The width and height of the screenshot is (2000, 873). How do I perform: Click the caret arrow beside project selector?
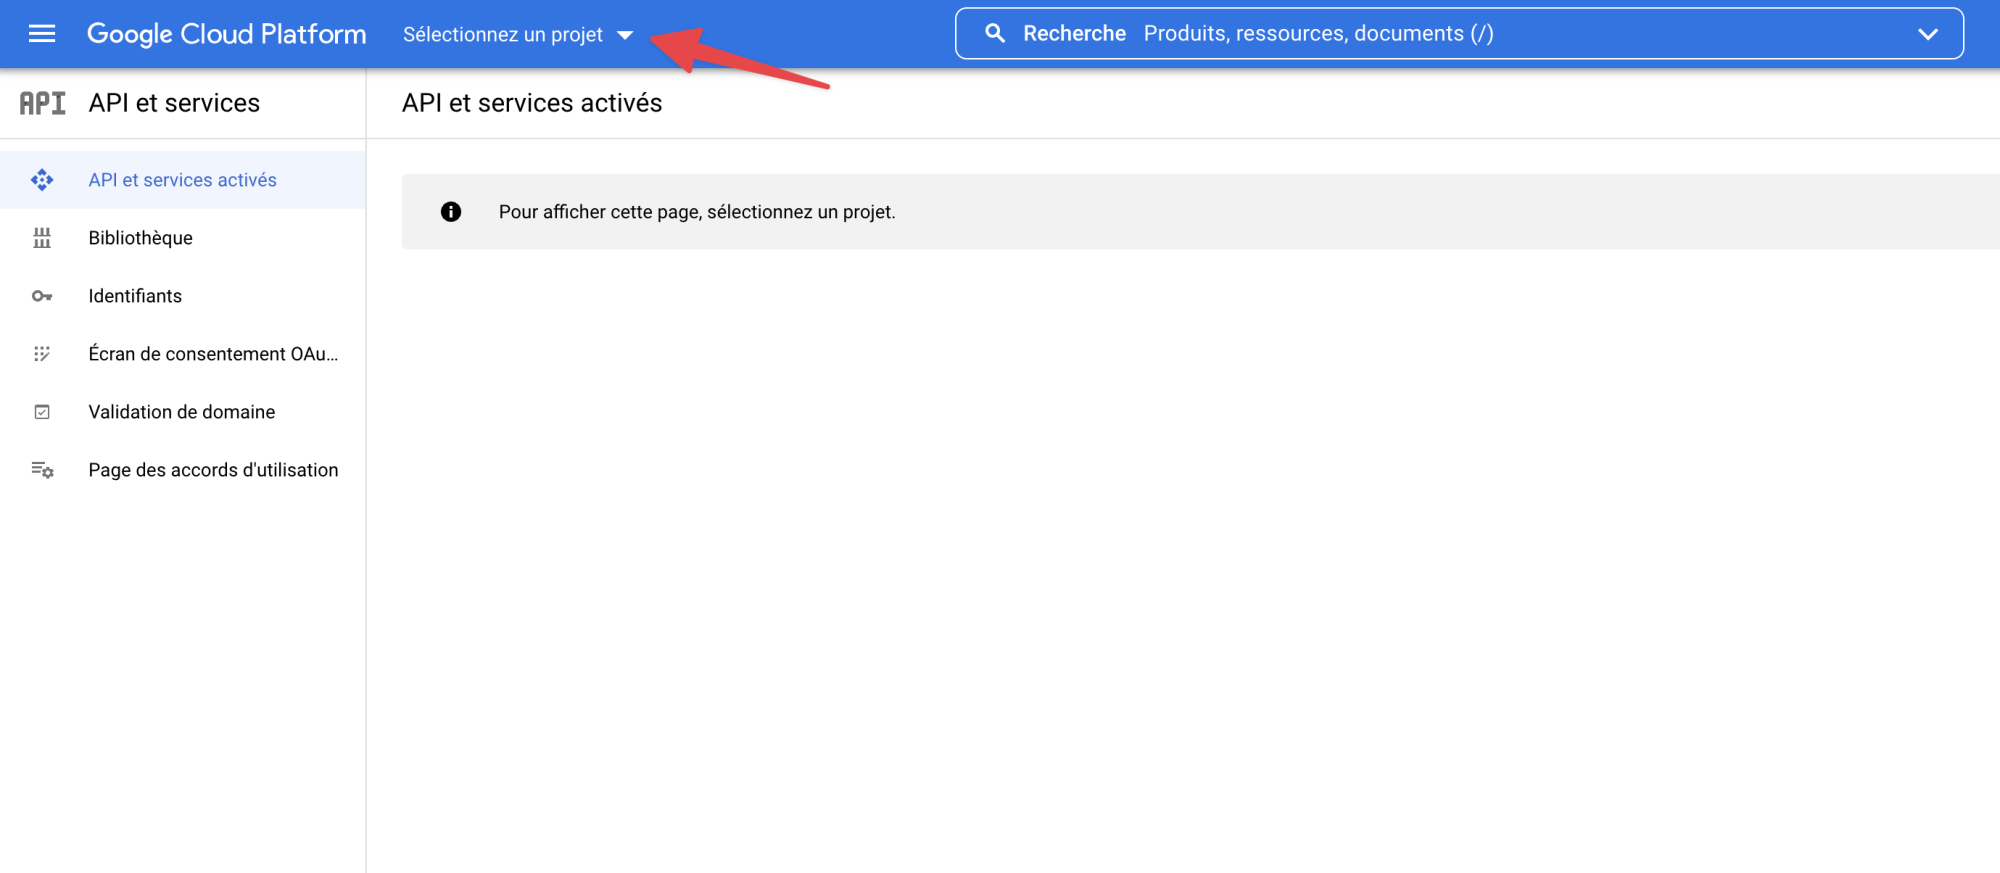tap(625, 35)
